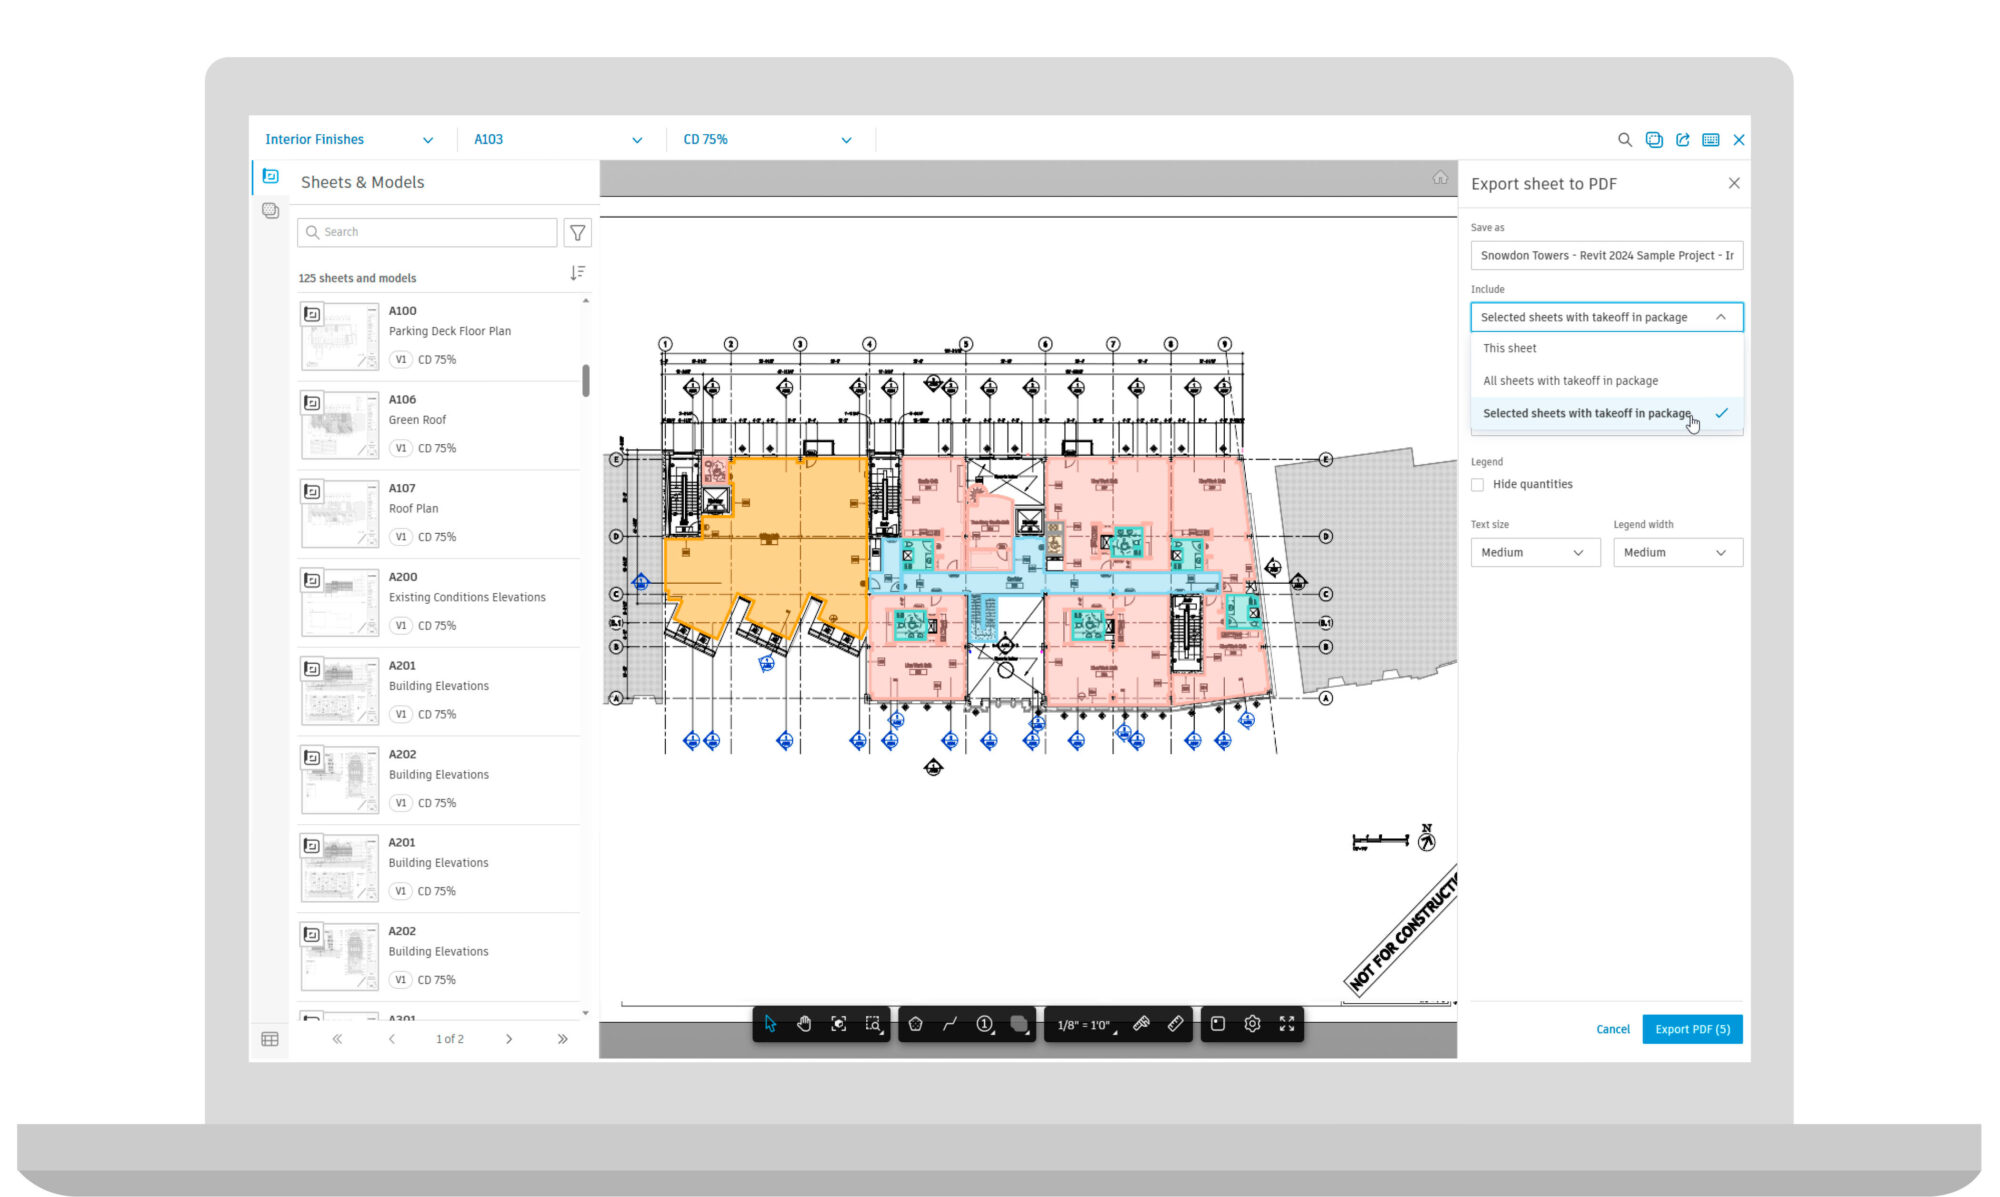Open the viewer Settings gear

(1252, 1024)
